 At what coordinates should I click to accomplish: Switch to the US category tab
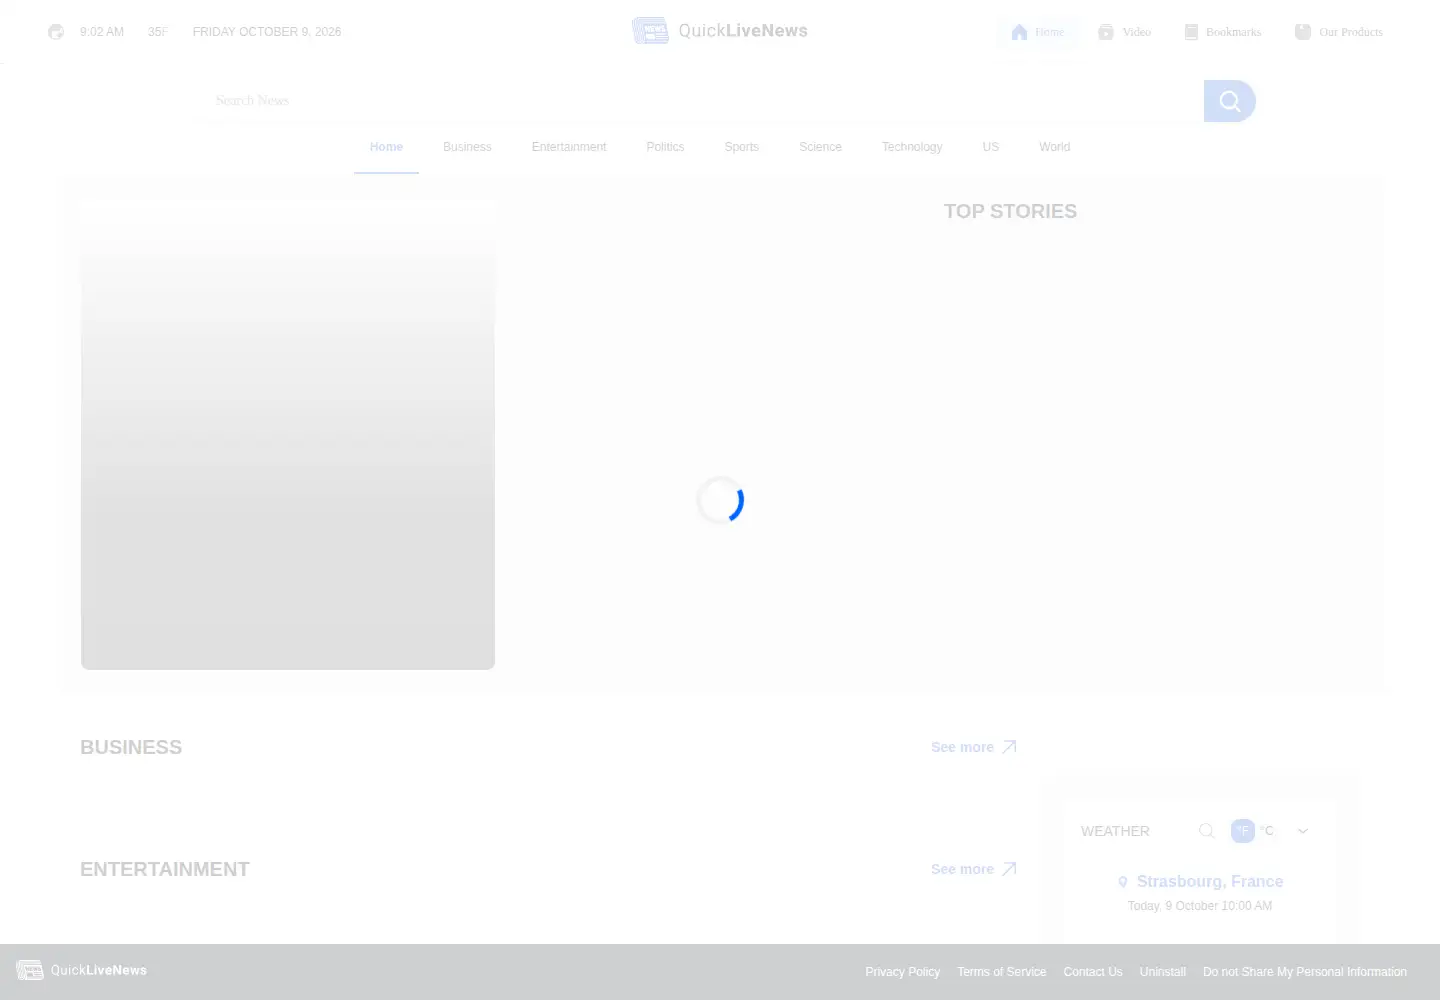(991, 147)
